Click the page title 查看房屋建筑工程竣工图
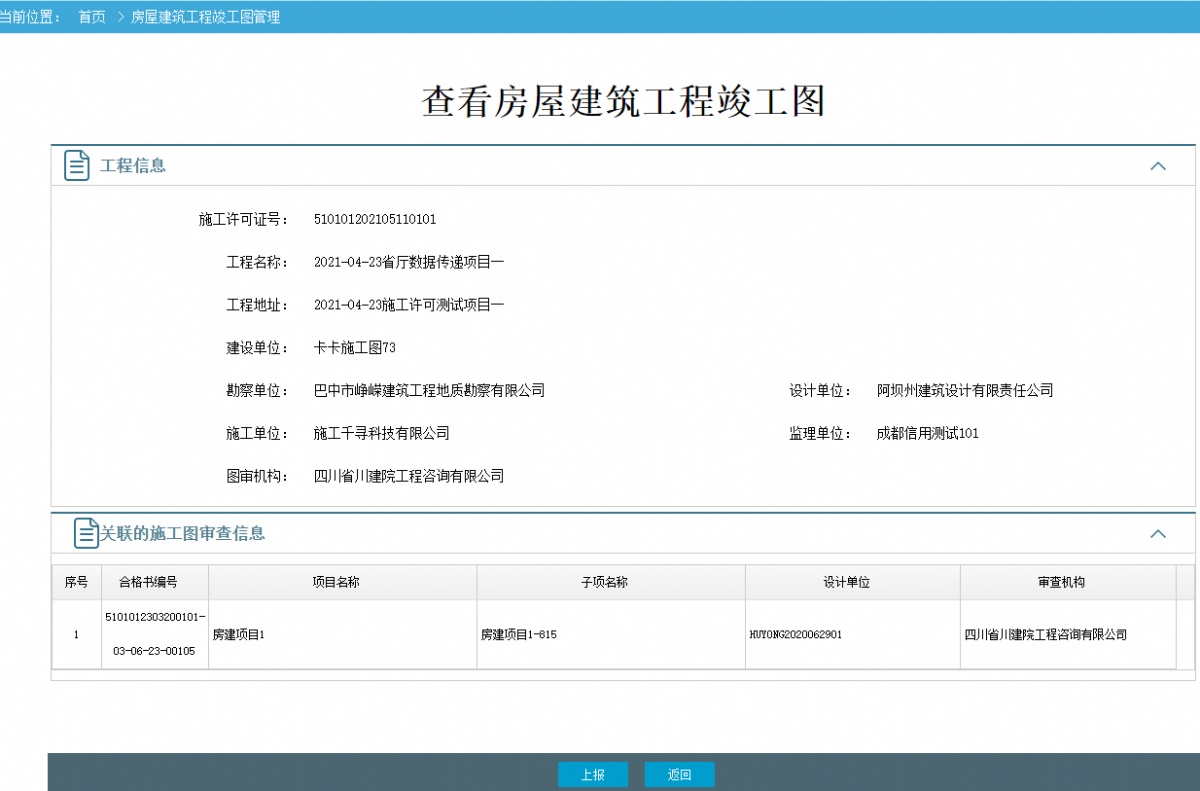The height and width of the screenshot is (791, 1200). point(623,102)
